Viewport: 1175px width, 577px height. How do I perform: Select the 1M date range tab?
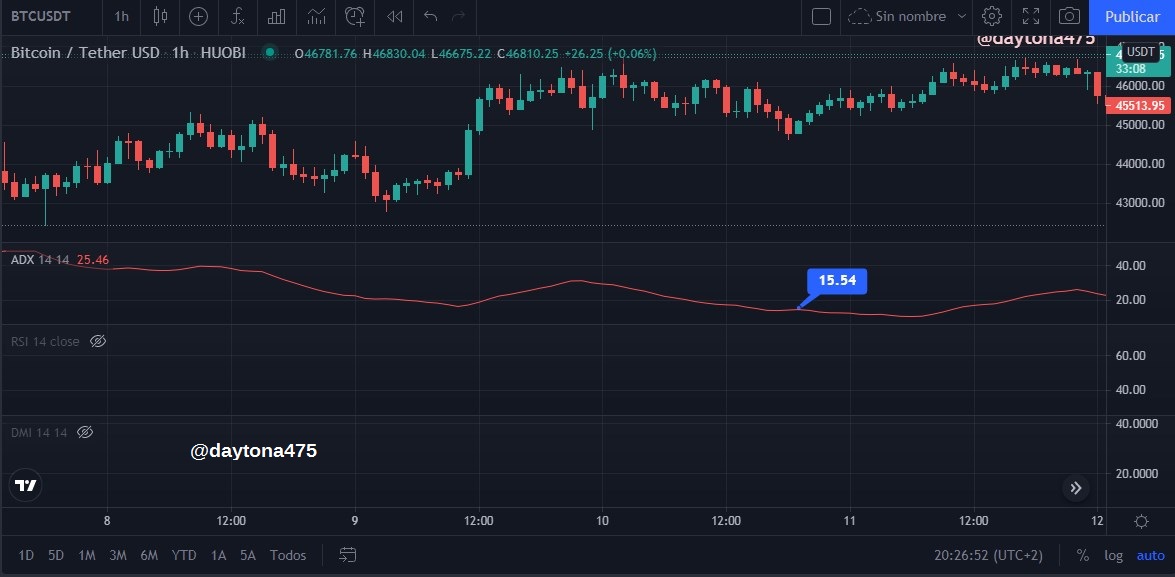pyautogui.click(x=87, y=555)
